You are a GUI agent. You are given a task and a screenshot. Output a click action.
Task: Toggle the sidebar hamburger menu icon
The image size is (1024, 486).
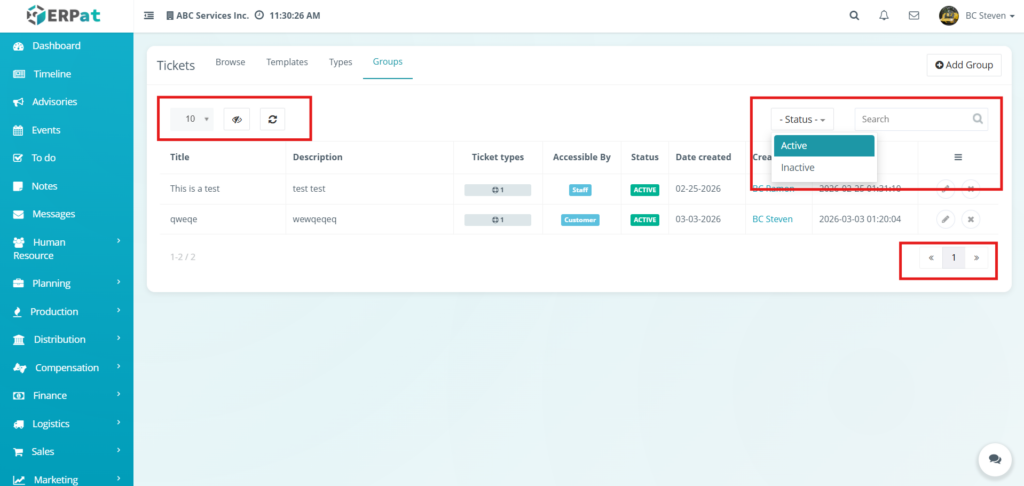click(x=149, y=16)
